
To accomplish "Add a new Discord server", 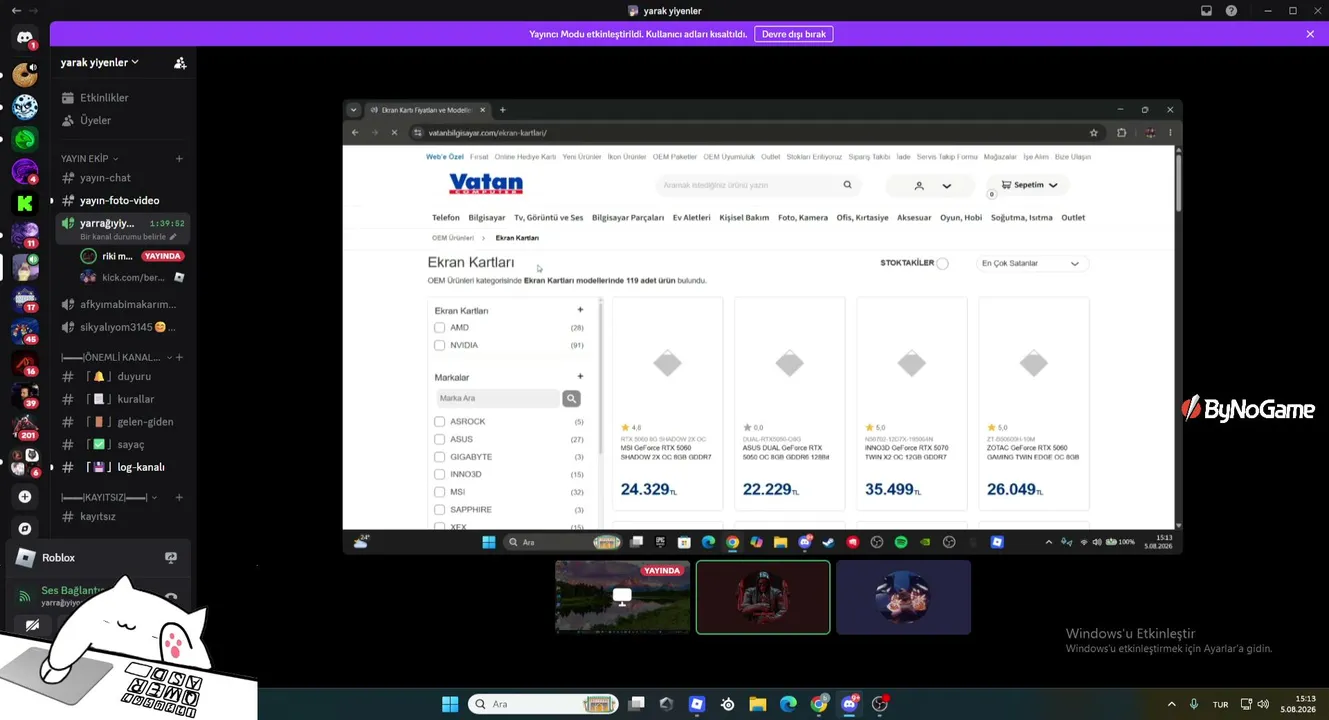I will (x=25, y=497).
